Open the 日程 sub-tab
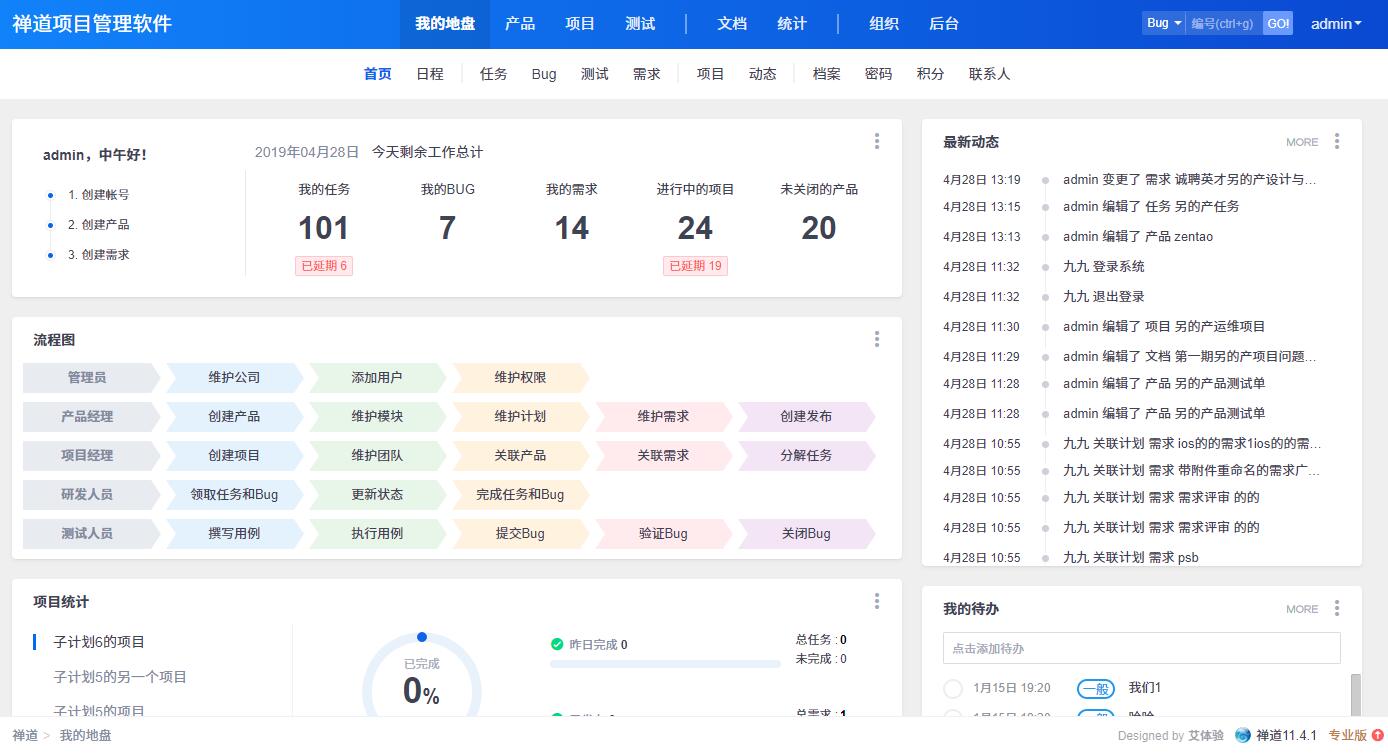The width and height of the screenshot is (1388, 755). click(x=430, y=74)
